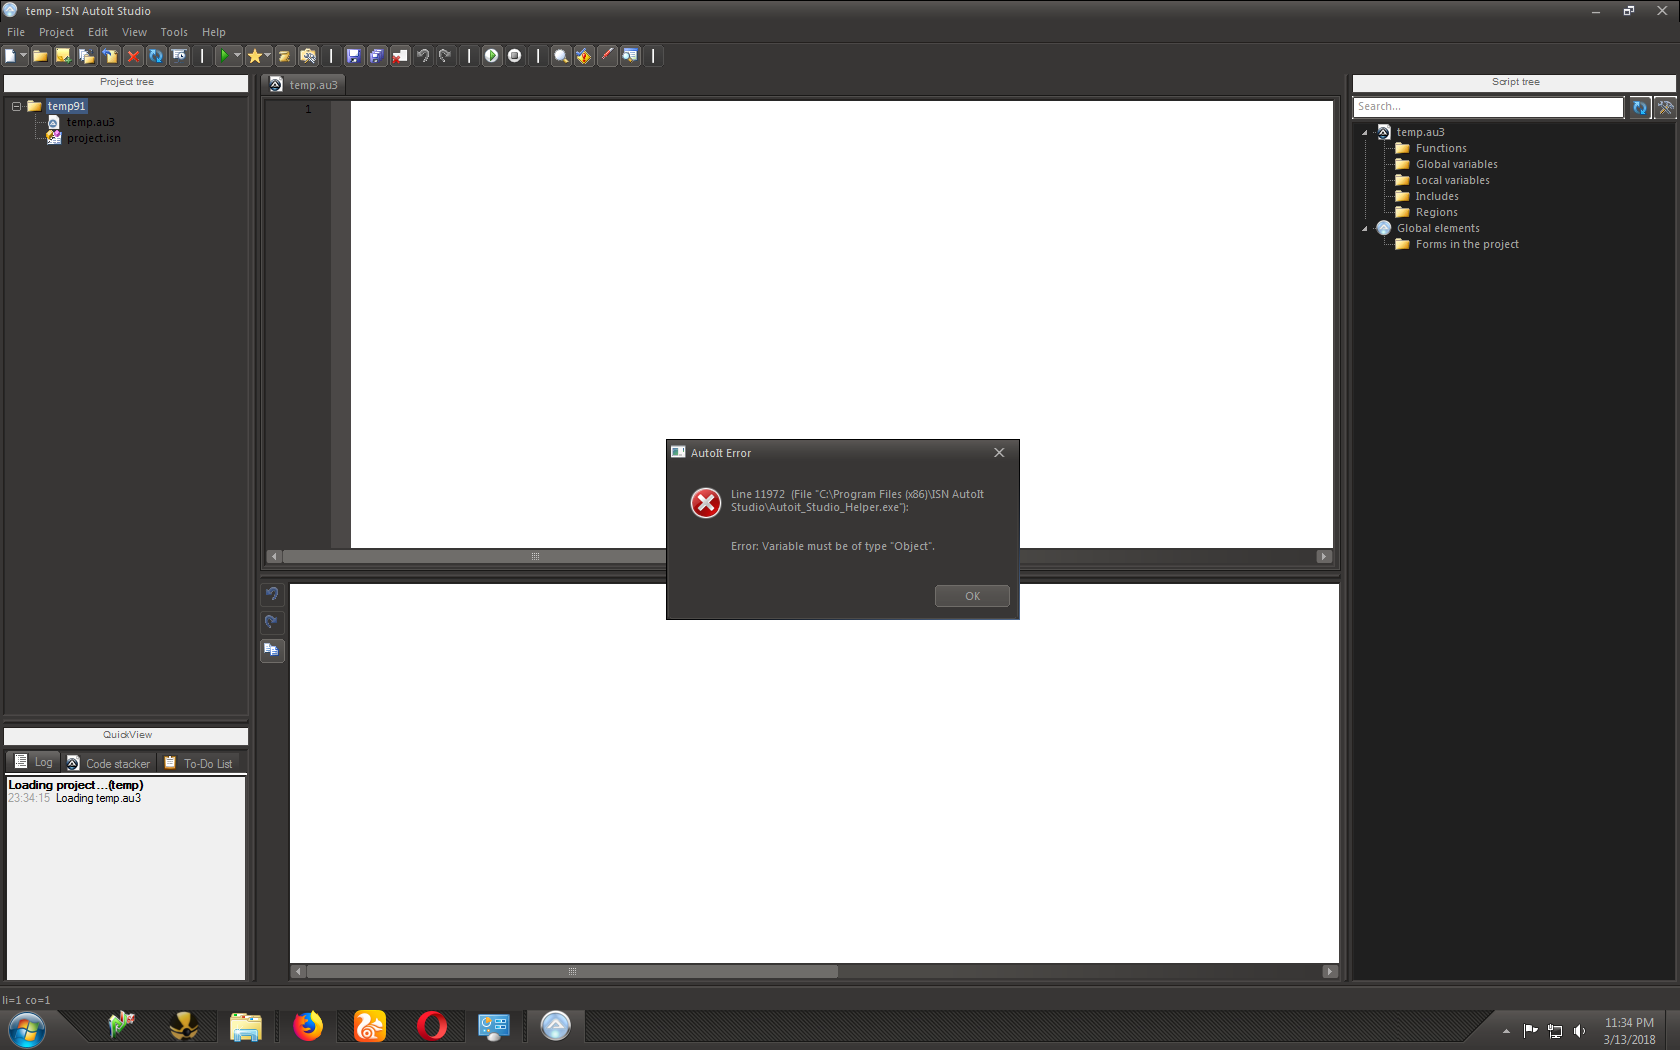The height and width of the screenshot is (1050, 1680).
Task: Click the Undo toolbar icon
Action: click(x=423, y=56)
